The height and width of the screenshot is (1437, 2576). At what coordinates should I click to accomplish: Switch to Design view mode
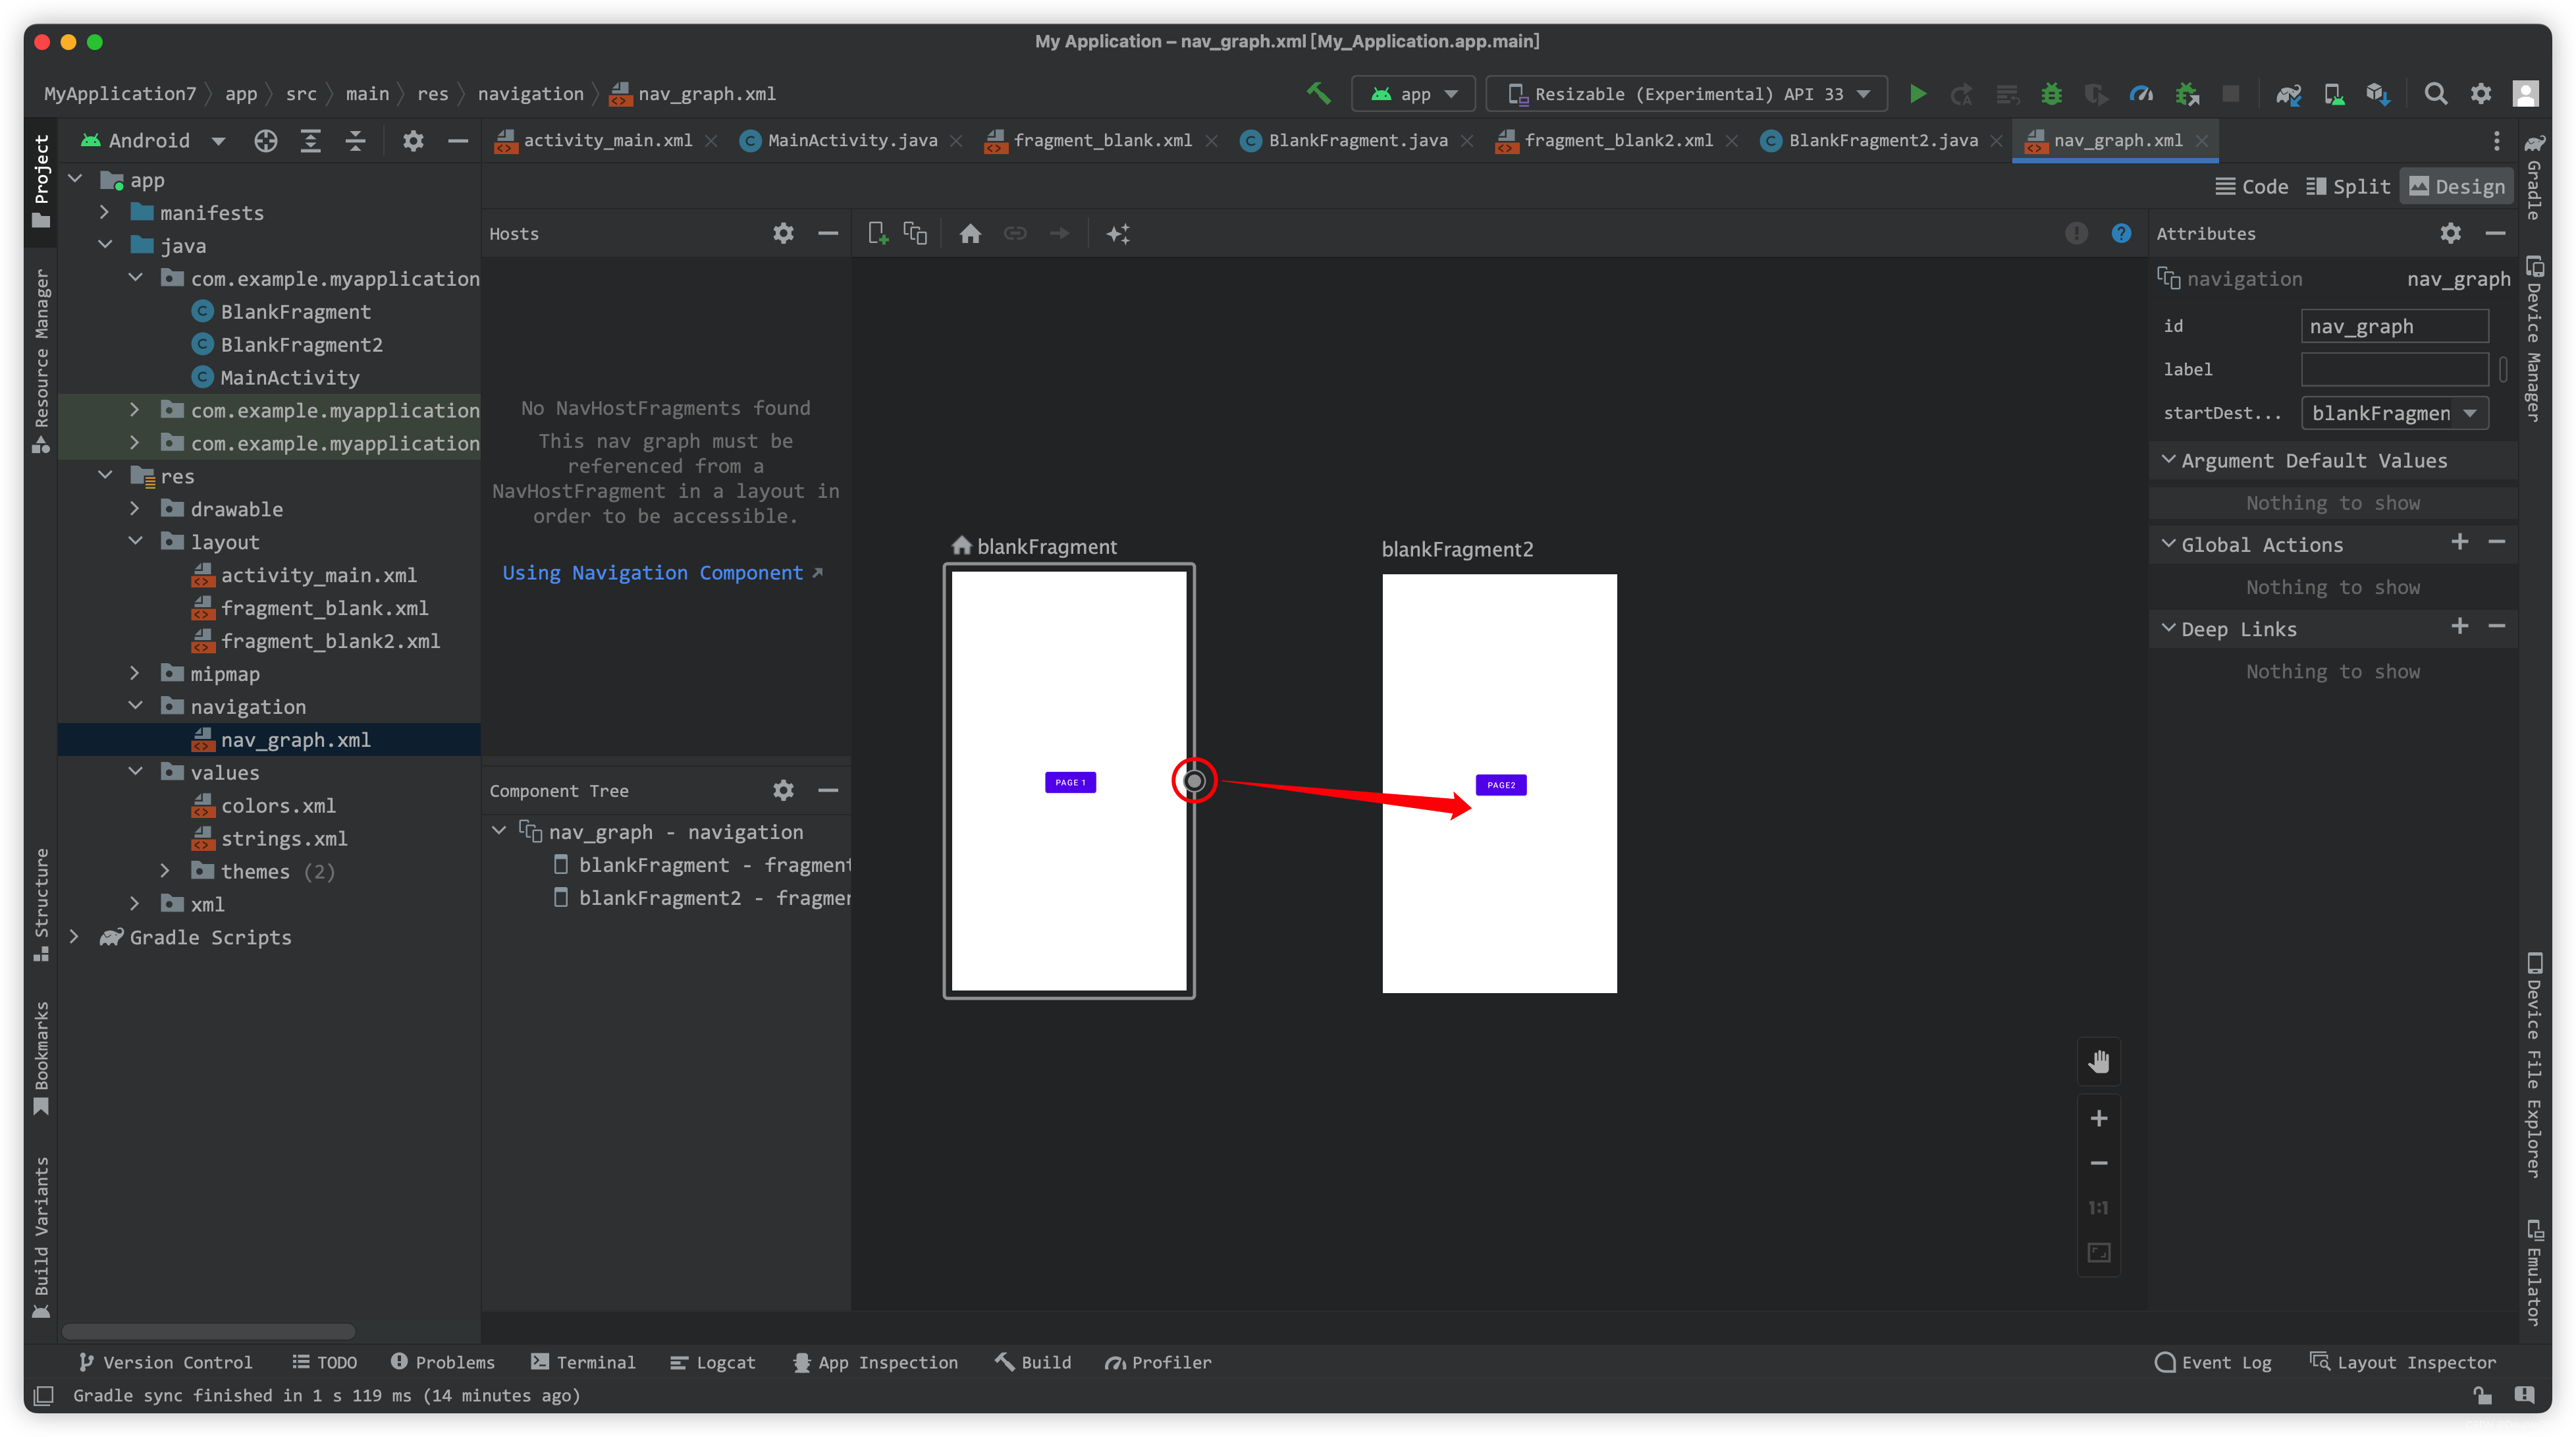(x=2457, y=186)
